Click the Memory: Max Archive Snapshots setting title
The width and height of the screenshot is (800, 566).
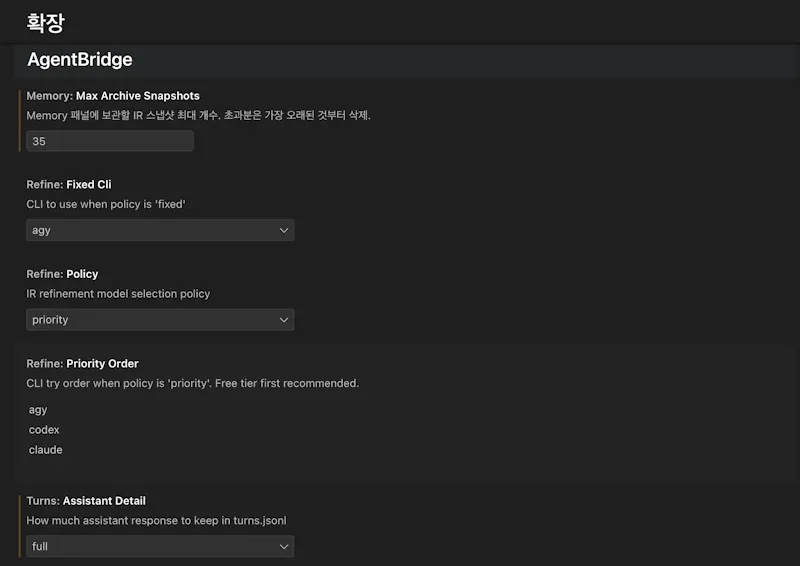(x=113, y=96)
